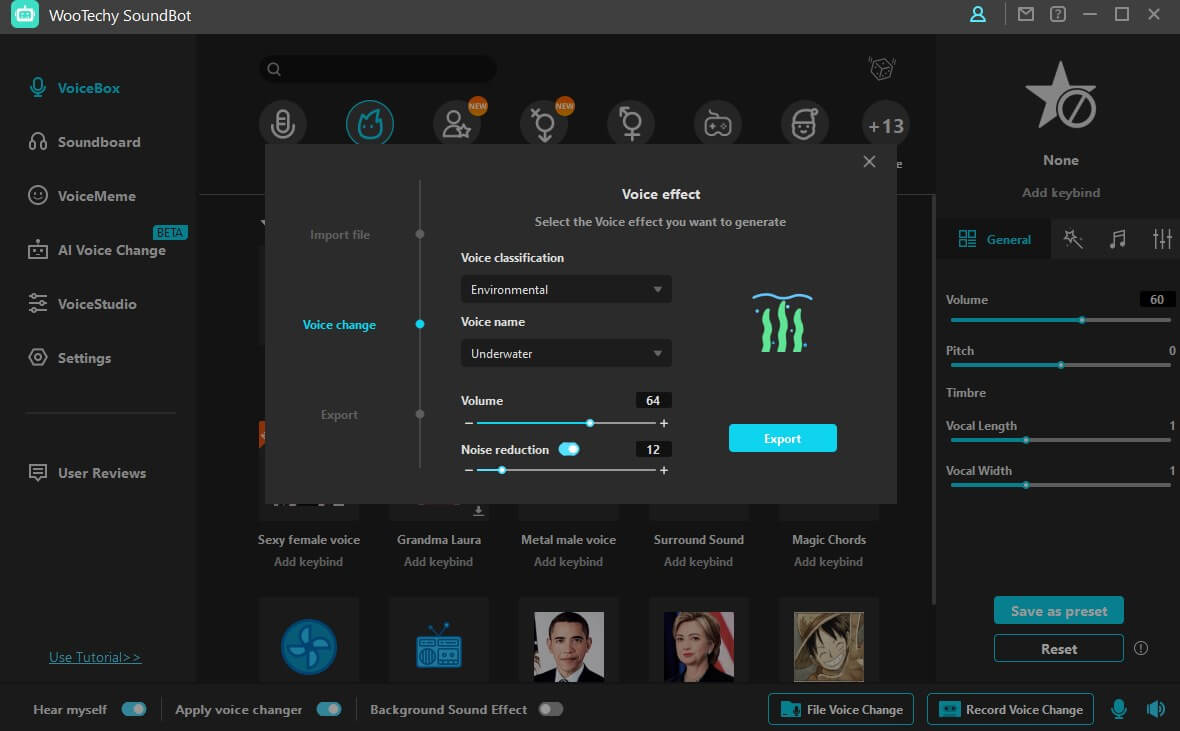This screenshot has height=731, width=1180.
Task: Enable Background Sound Effect toggle
Action: coord(550,709)
